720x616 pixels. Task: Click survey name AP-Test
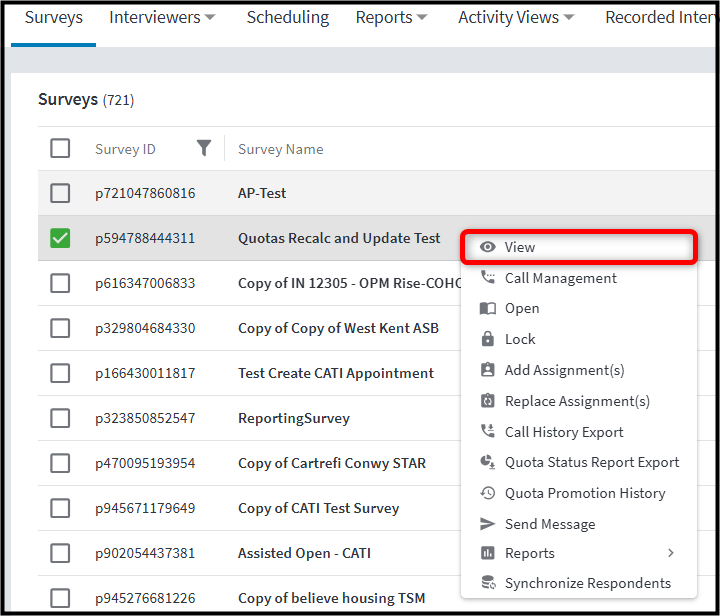(262, 193)
